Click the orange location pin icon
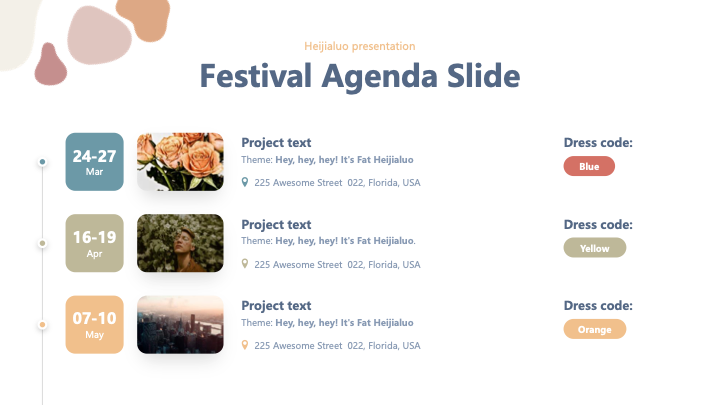Screen dimensions: 720x405 (x=245, y=345)
